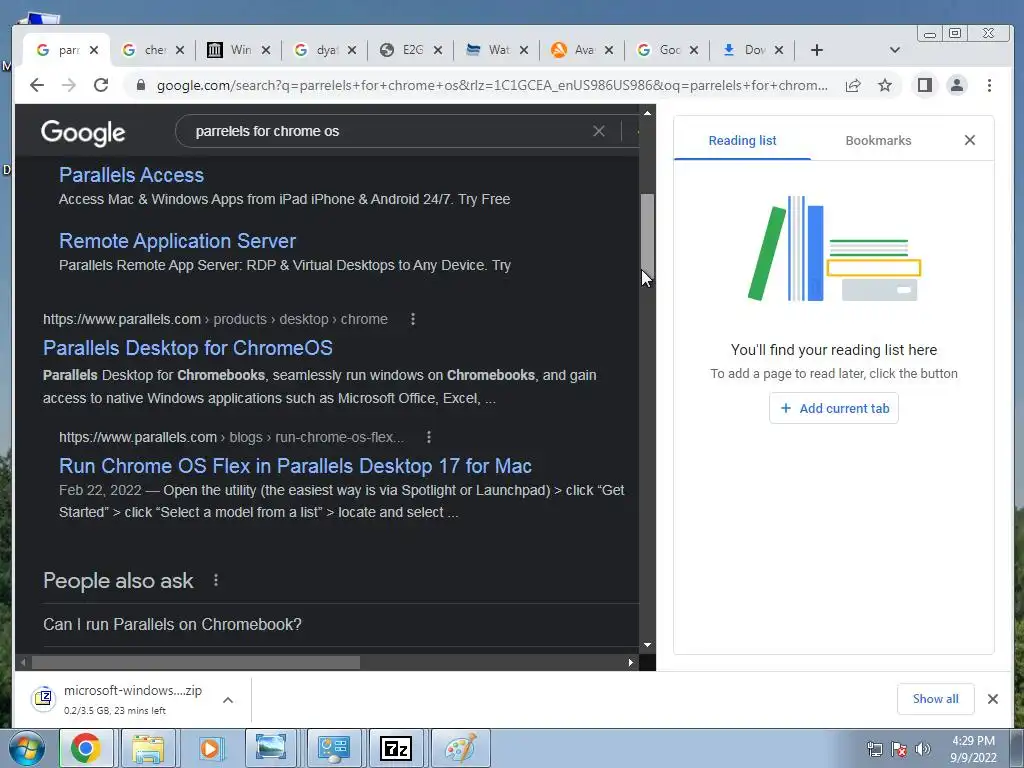1024x768 pixels.
Task: Click the Chrome taskbar icon
Action: click(86, 748)
